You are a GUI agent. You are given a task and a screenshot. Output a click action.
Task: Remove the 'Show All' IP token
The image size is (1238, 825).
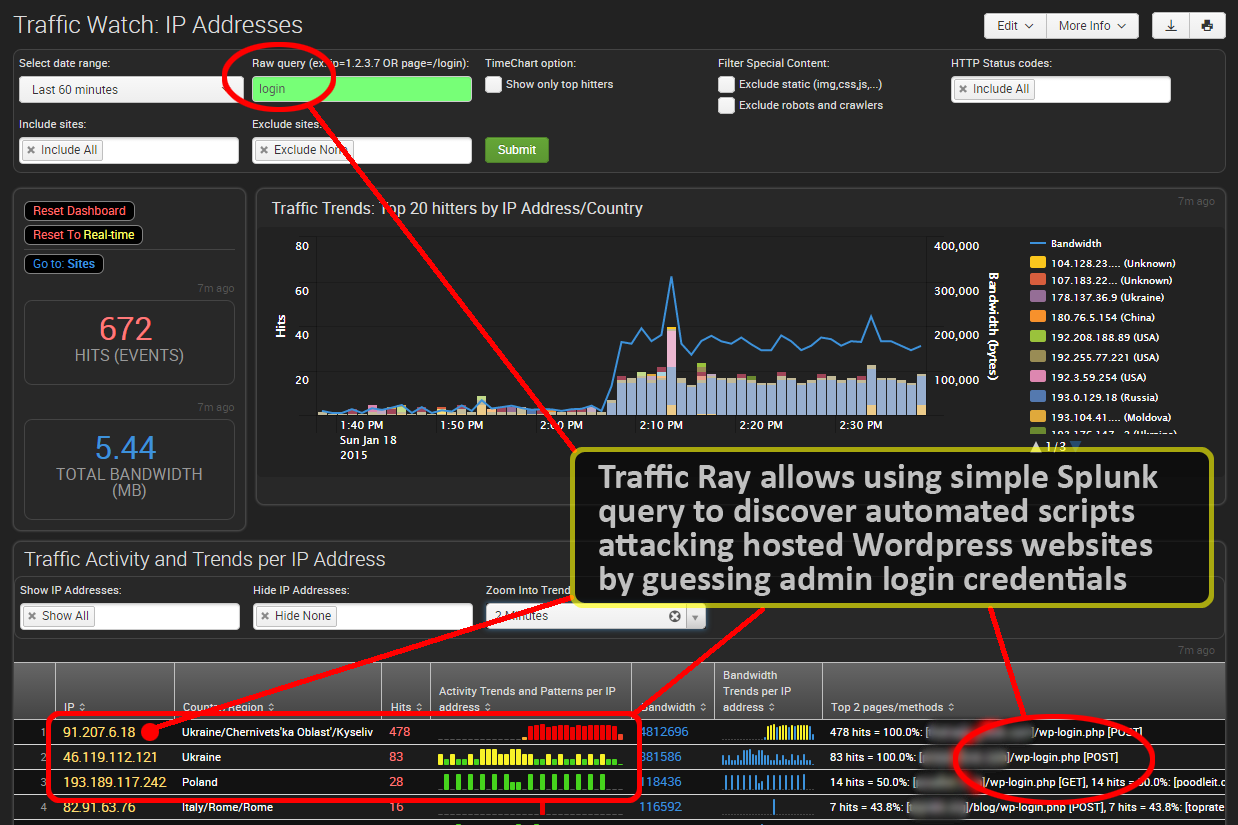(32, 616)
